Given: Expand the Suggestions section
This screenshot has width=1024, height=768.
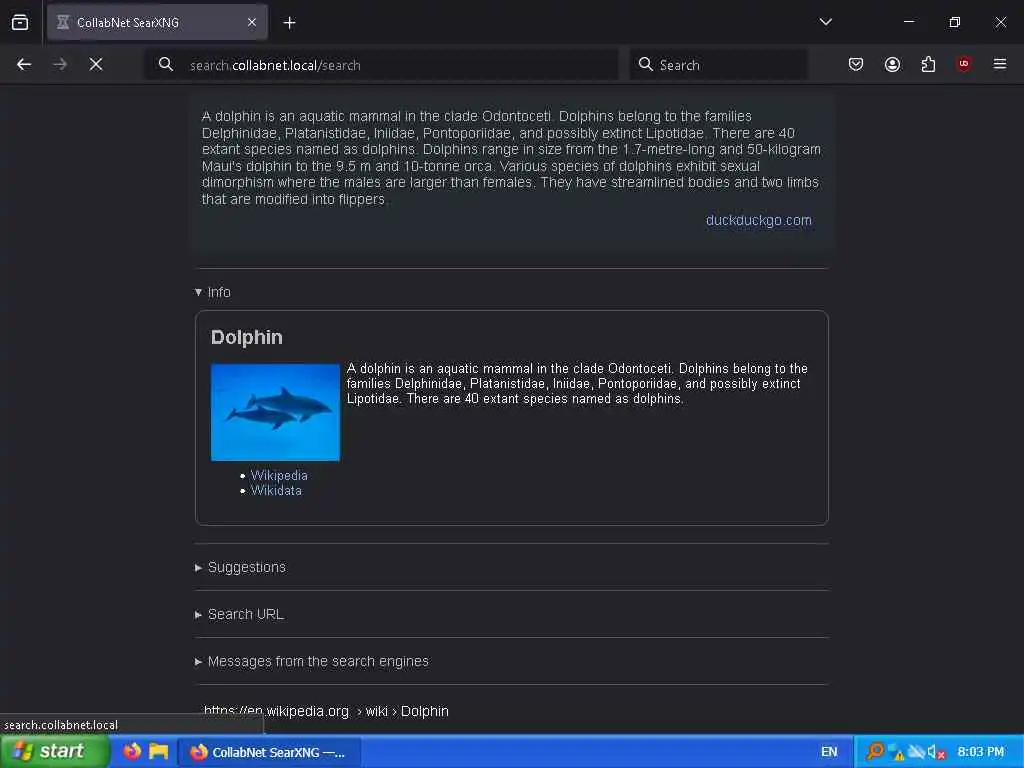Looking at the screenshot, I should tap(240, 568).
